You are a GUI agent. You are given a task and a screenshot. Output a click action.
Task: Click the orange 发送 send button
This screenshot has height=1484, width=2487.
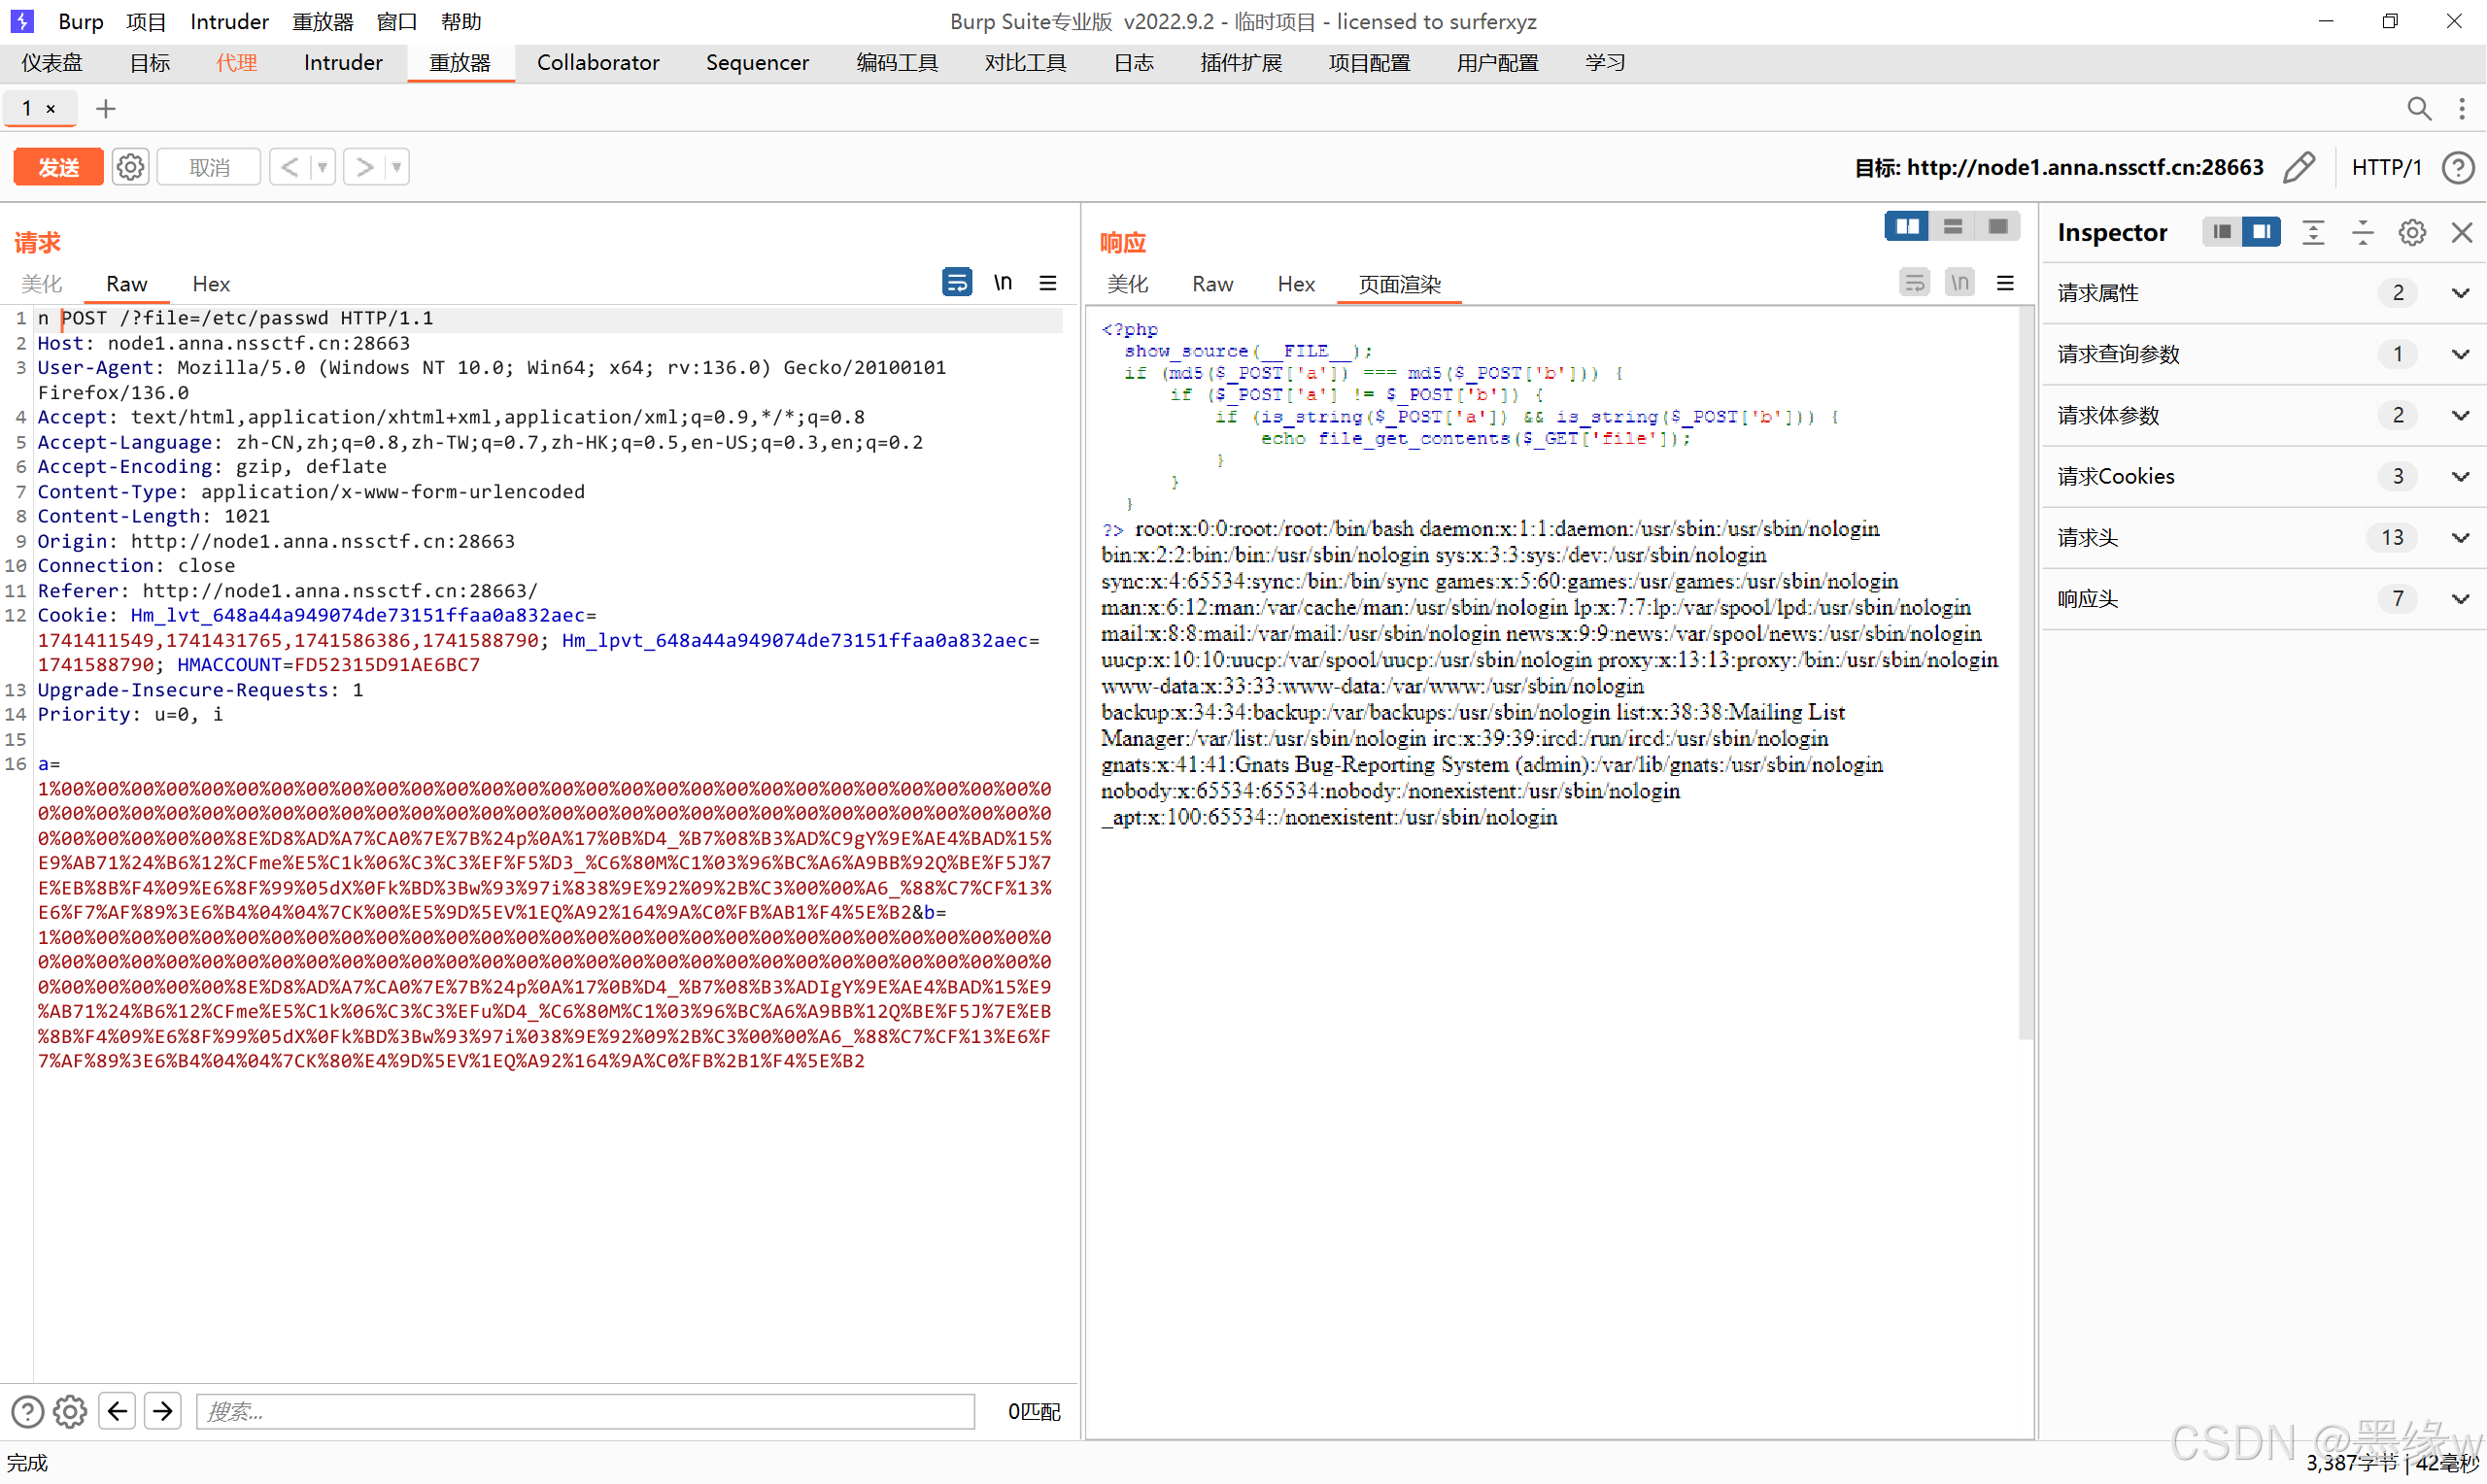59,167
